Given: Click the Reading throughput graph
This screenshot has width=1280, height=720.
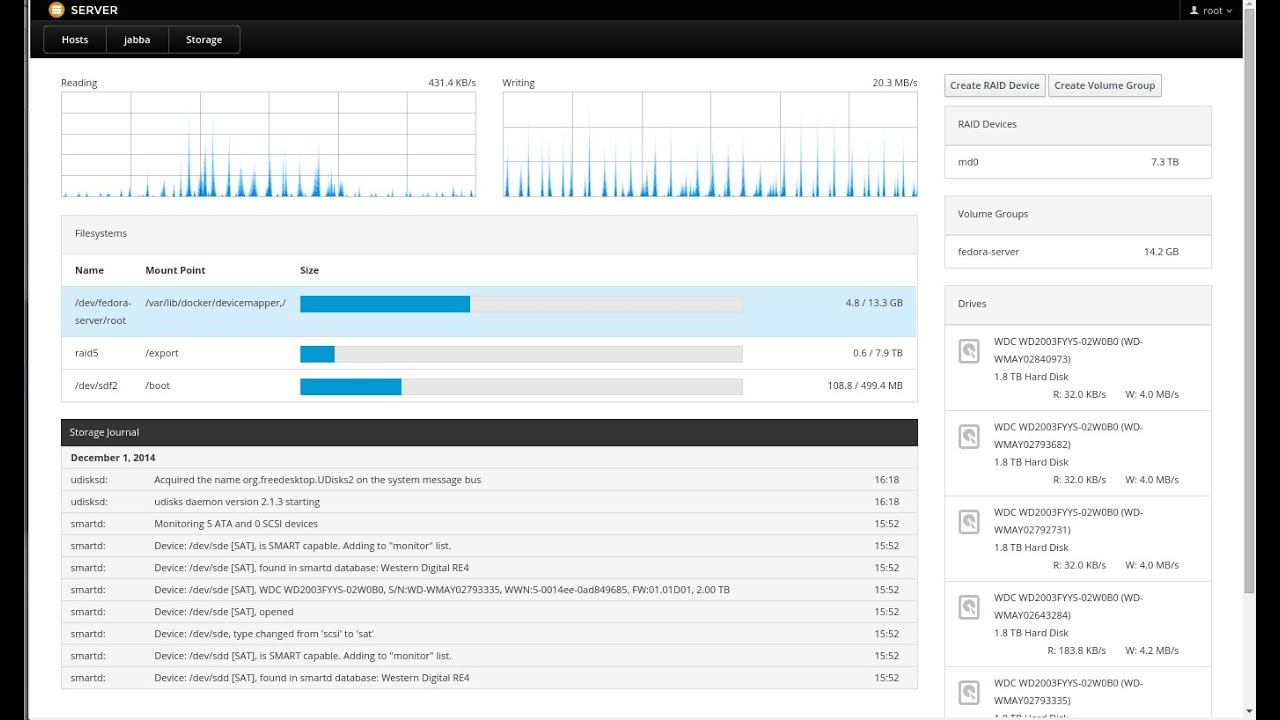Looking at the screenshot, I should click(x=268, y=145).
